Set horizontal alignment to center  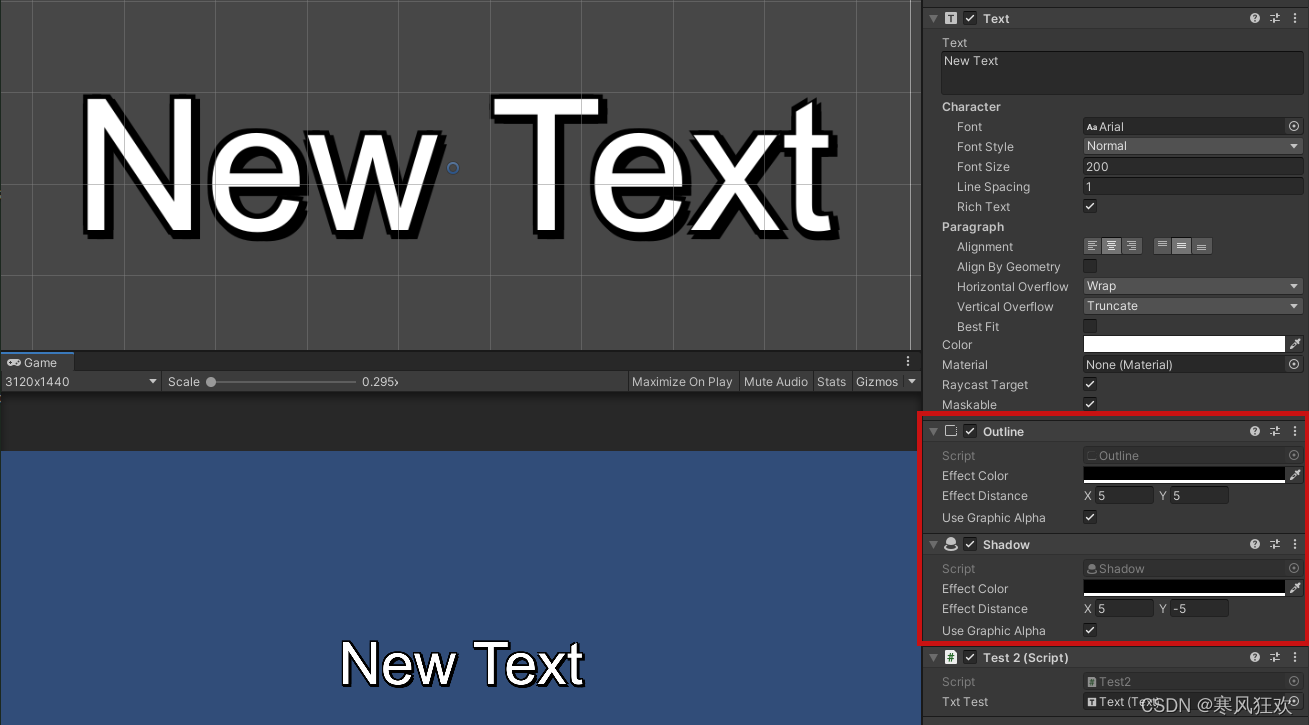click(1112, 246)
